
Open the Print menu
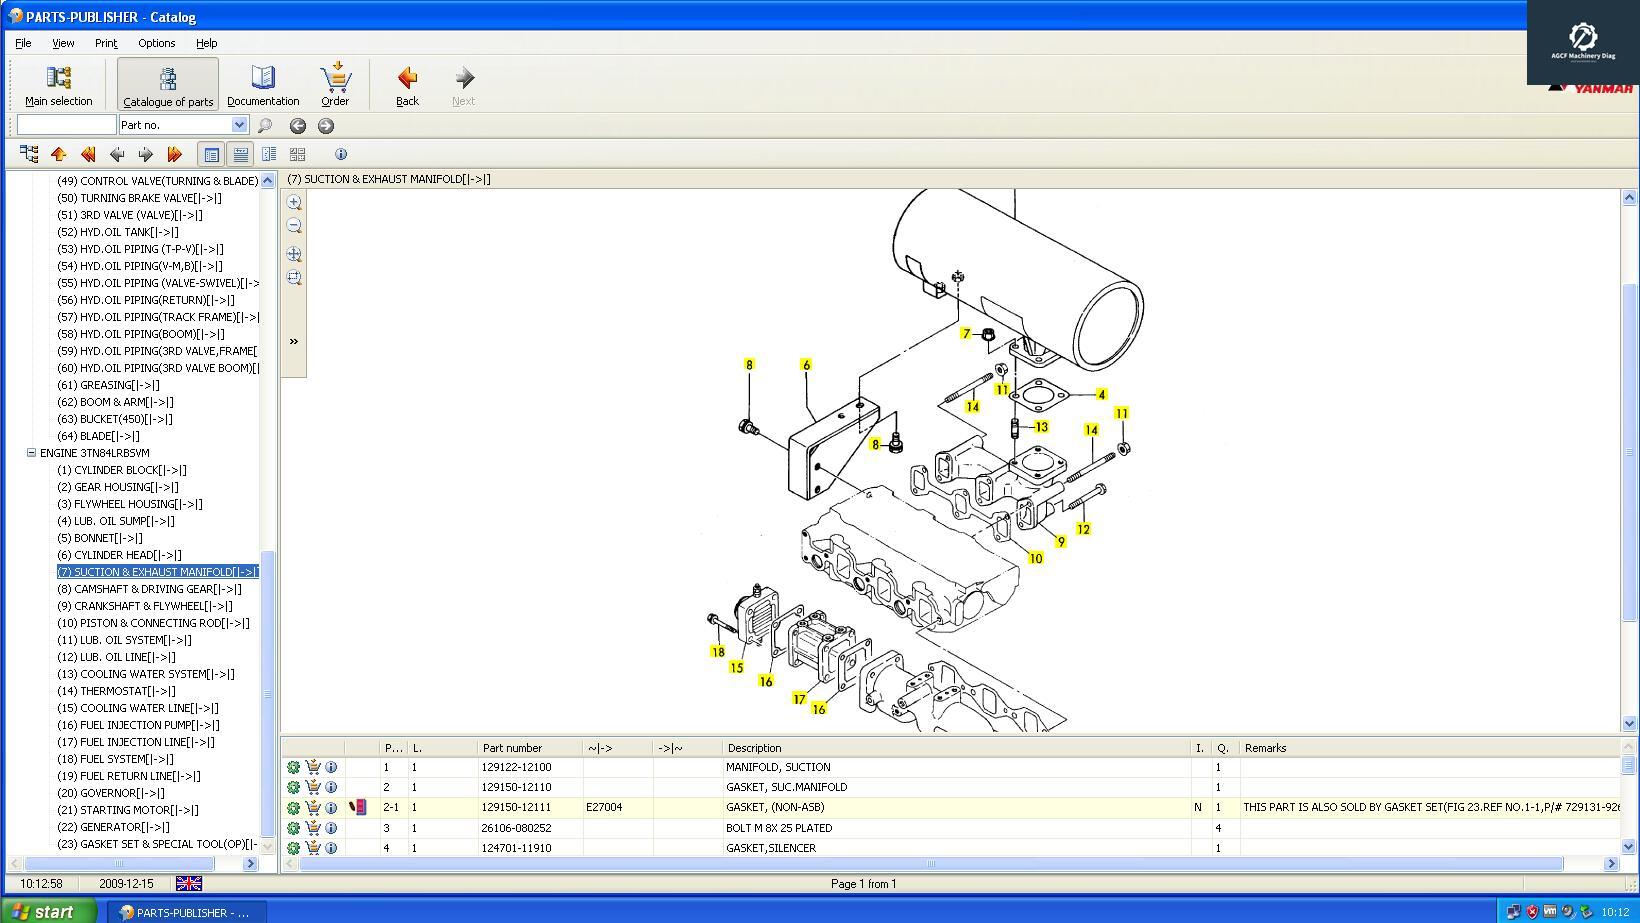click(106, 43)
